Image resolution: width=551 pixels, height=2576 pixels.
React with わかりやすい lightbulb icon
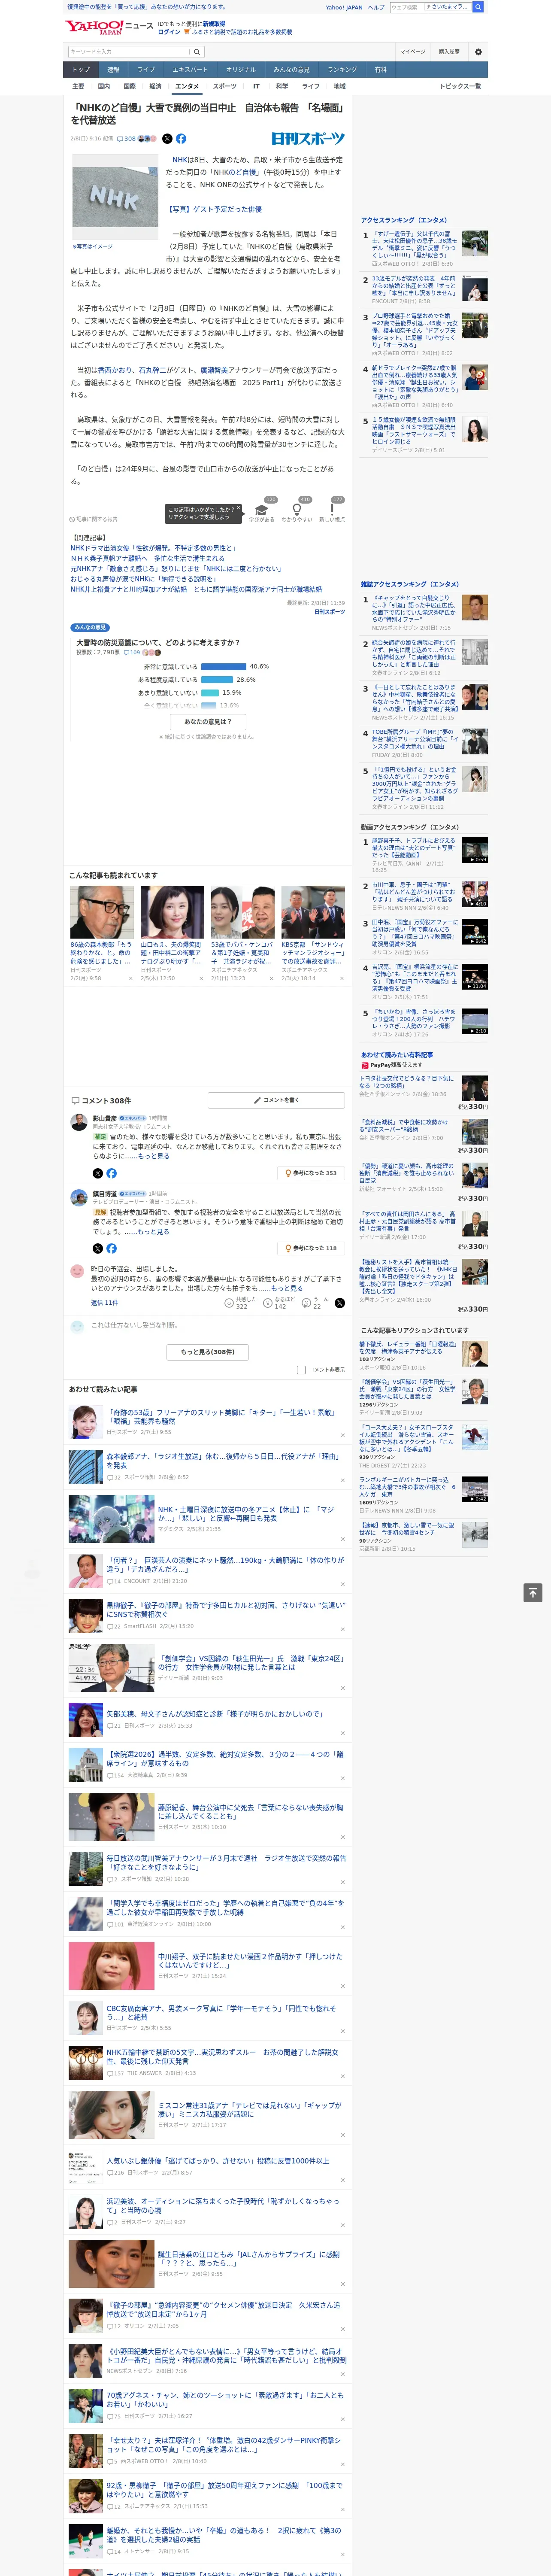[296, 510]
